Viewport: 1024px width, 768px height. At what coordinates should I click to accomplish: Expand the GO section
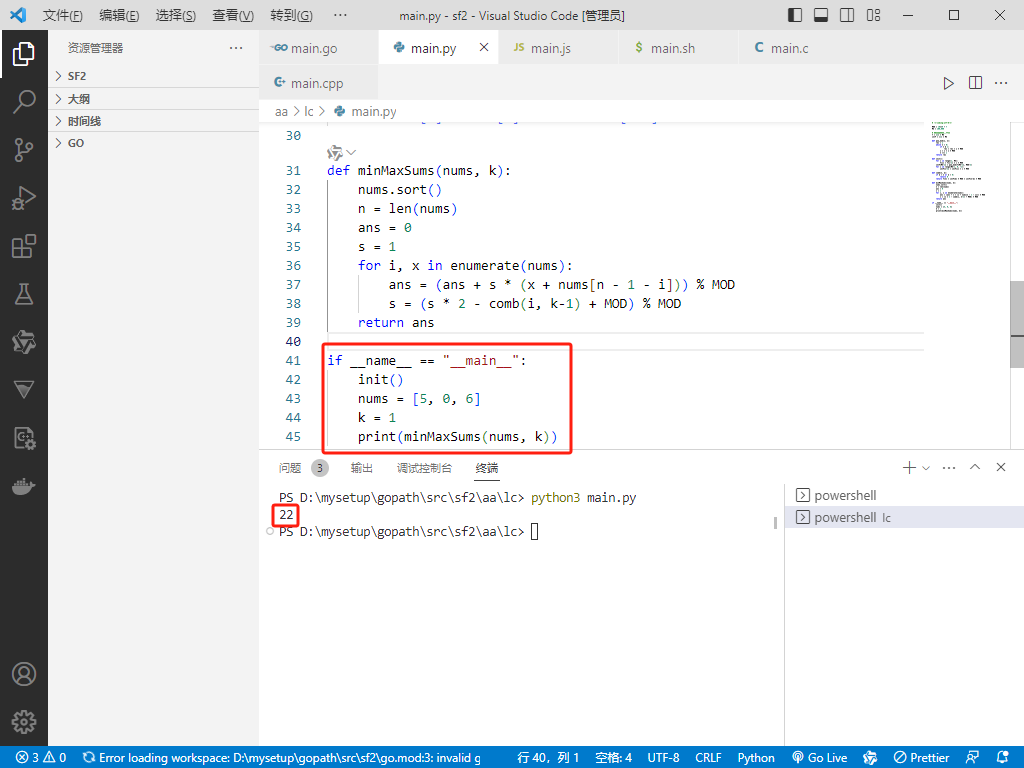pos(153,143)
